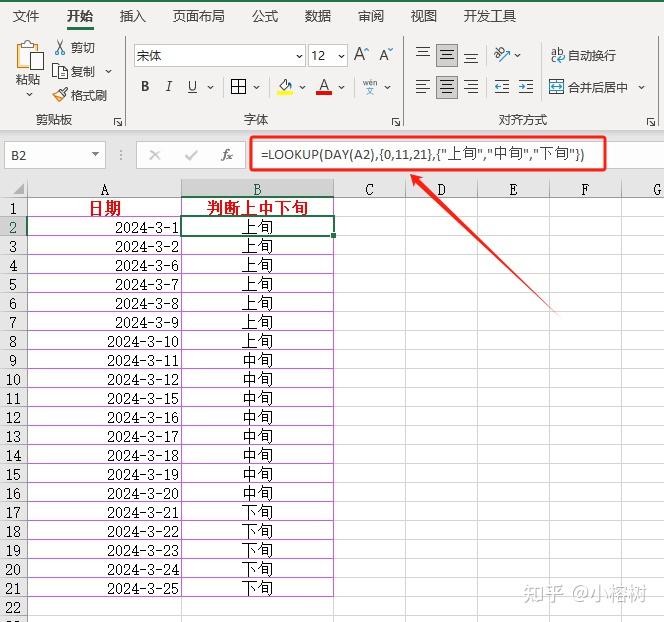
Task: Increase font size with the large A icon
Action: 361,55
